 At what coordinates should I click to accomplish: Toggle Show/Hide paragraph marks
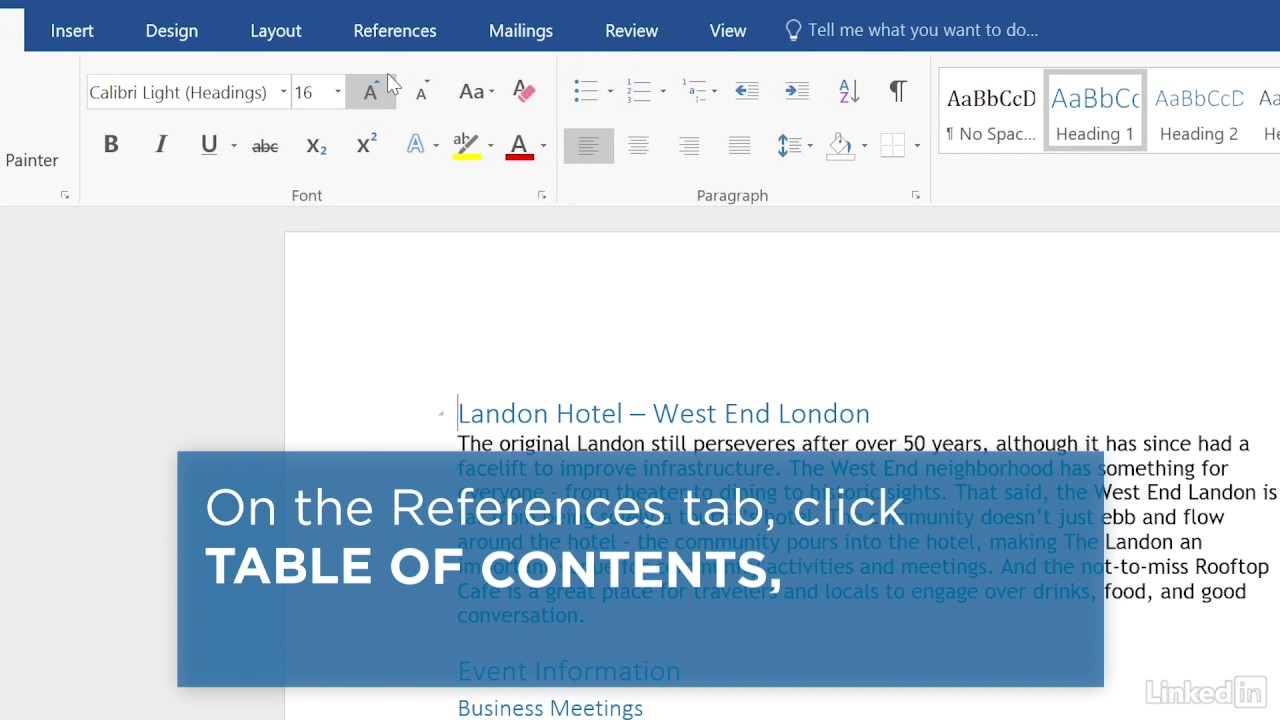[898, 91]
